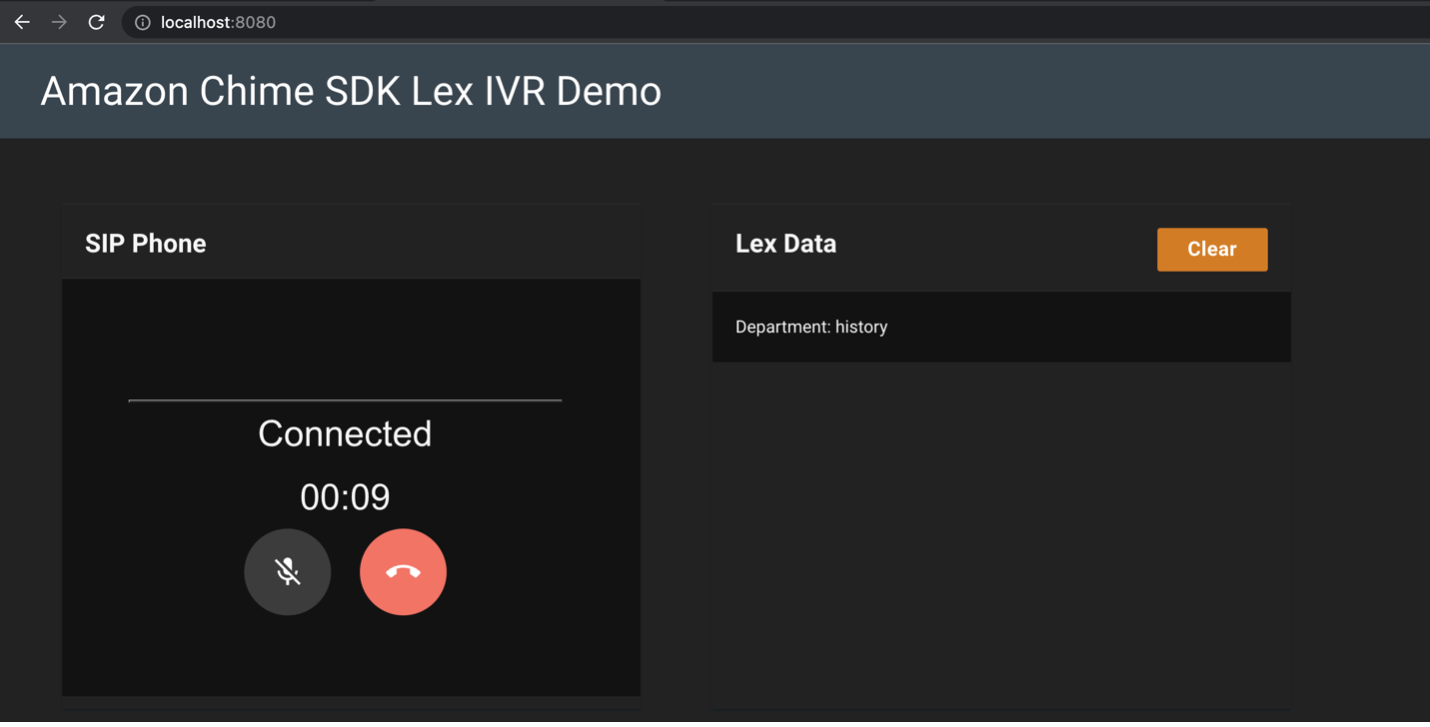The height and width of the screenshot is (727, 1430).
Task: Click the 'Connected' call status text
Action: 345,434
